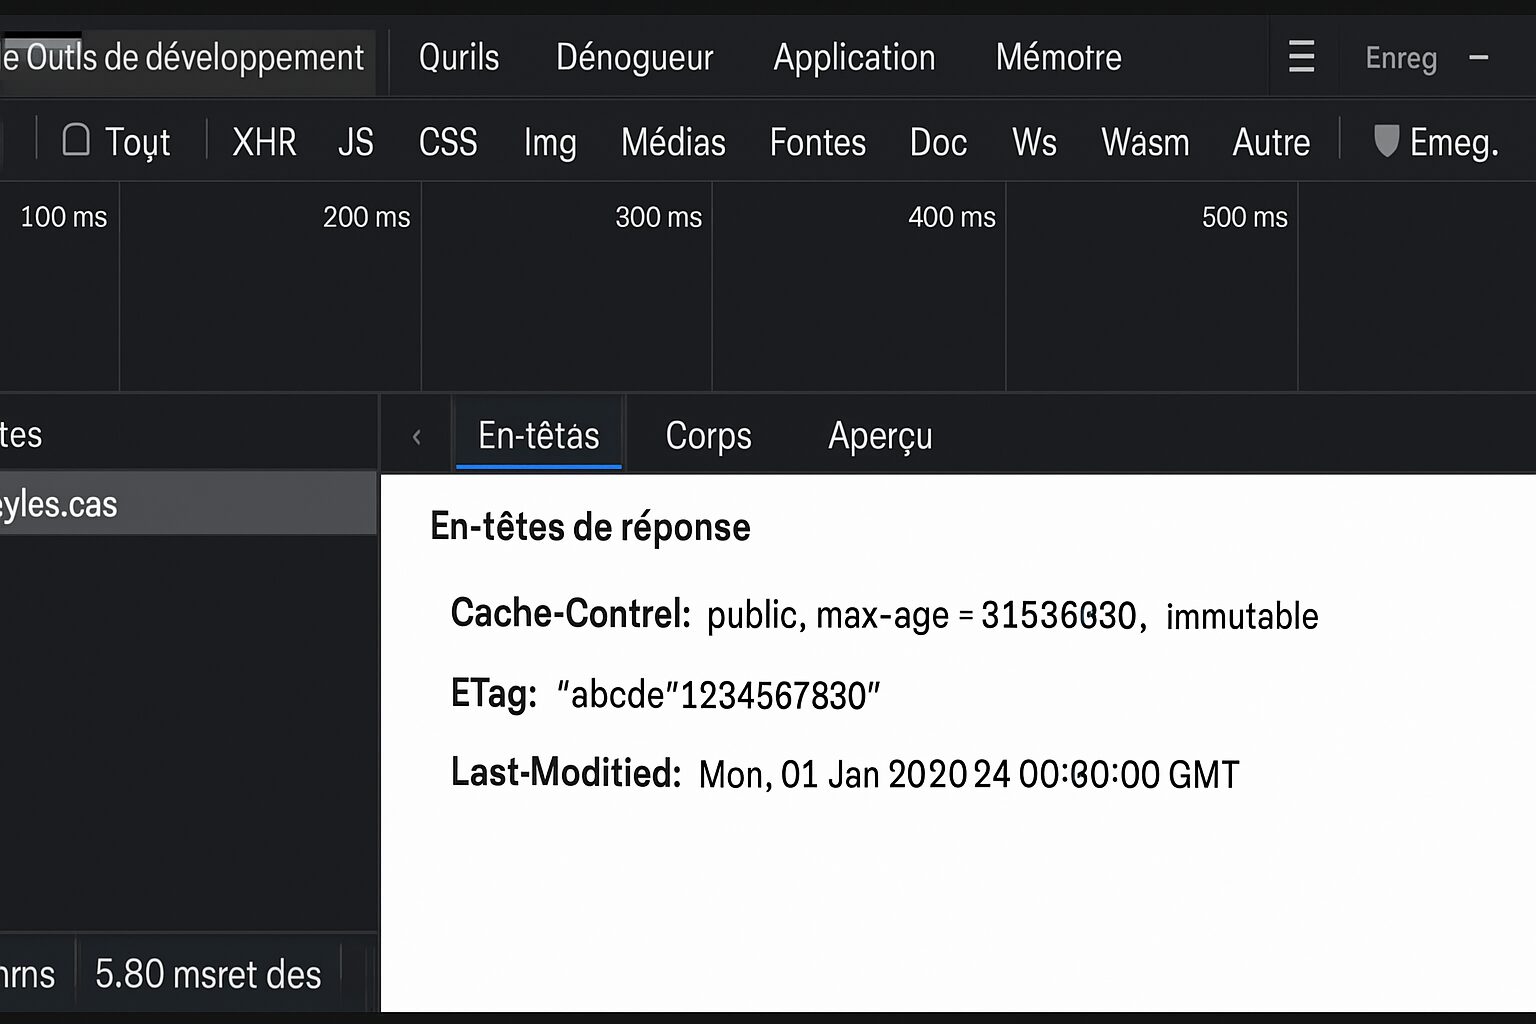The height and width of the screenshot is (1024, 1536).
Task: Click the Enreg button
Action: coord(1401,59)
